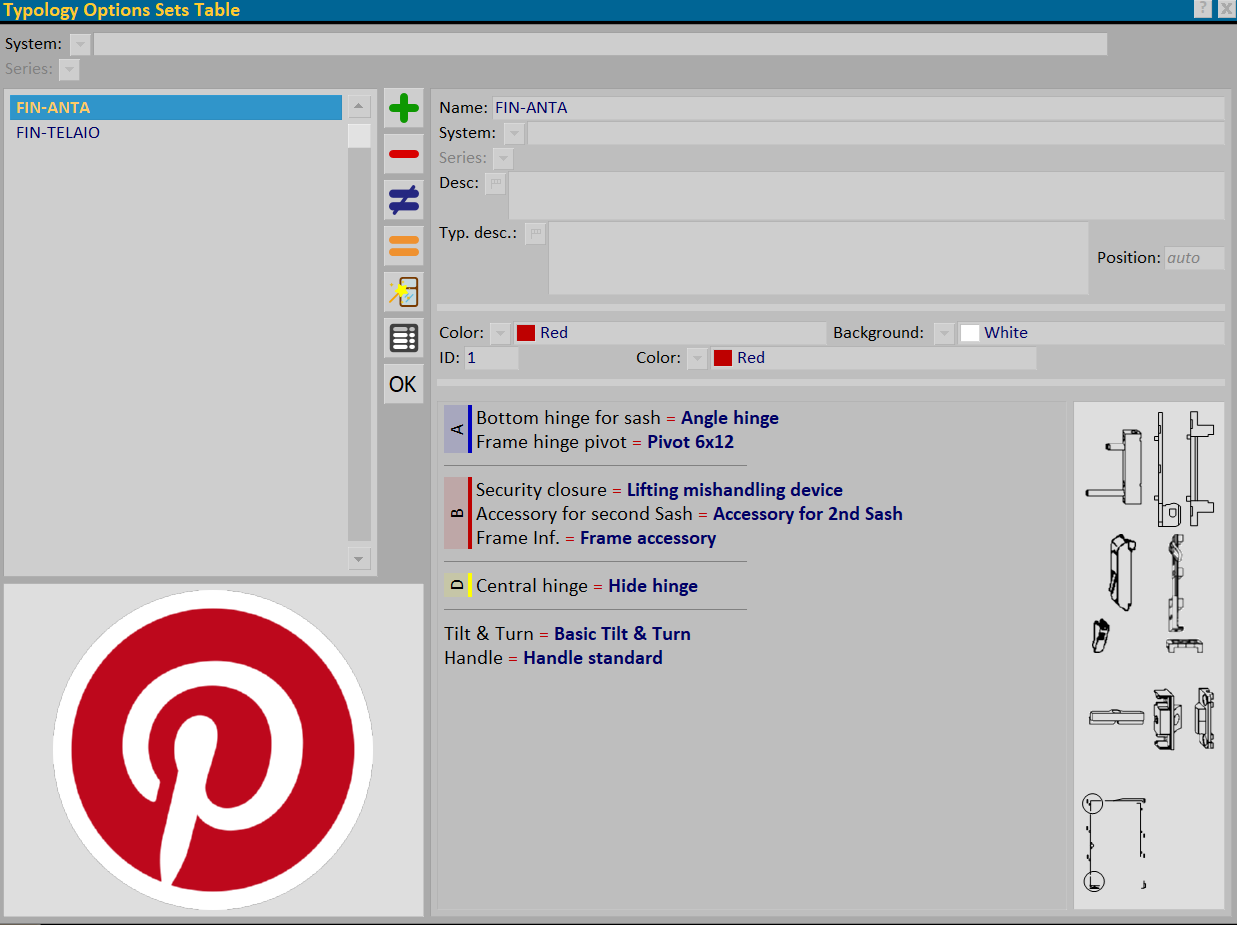Open the System dropdown under Name
Image resolution: width=1237 pixels, height=925 pixels.
(x=514, y=133)
